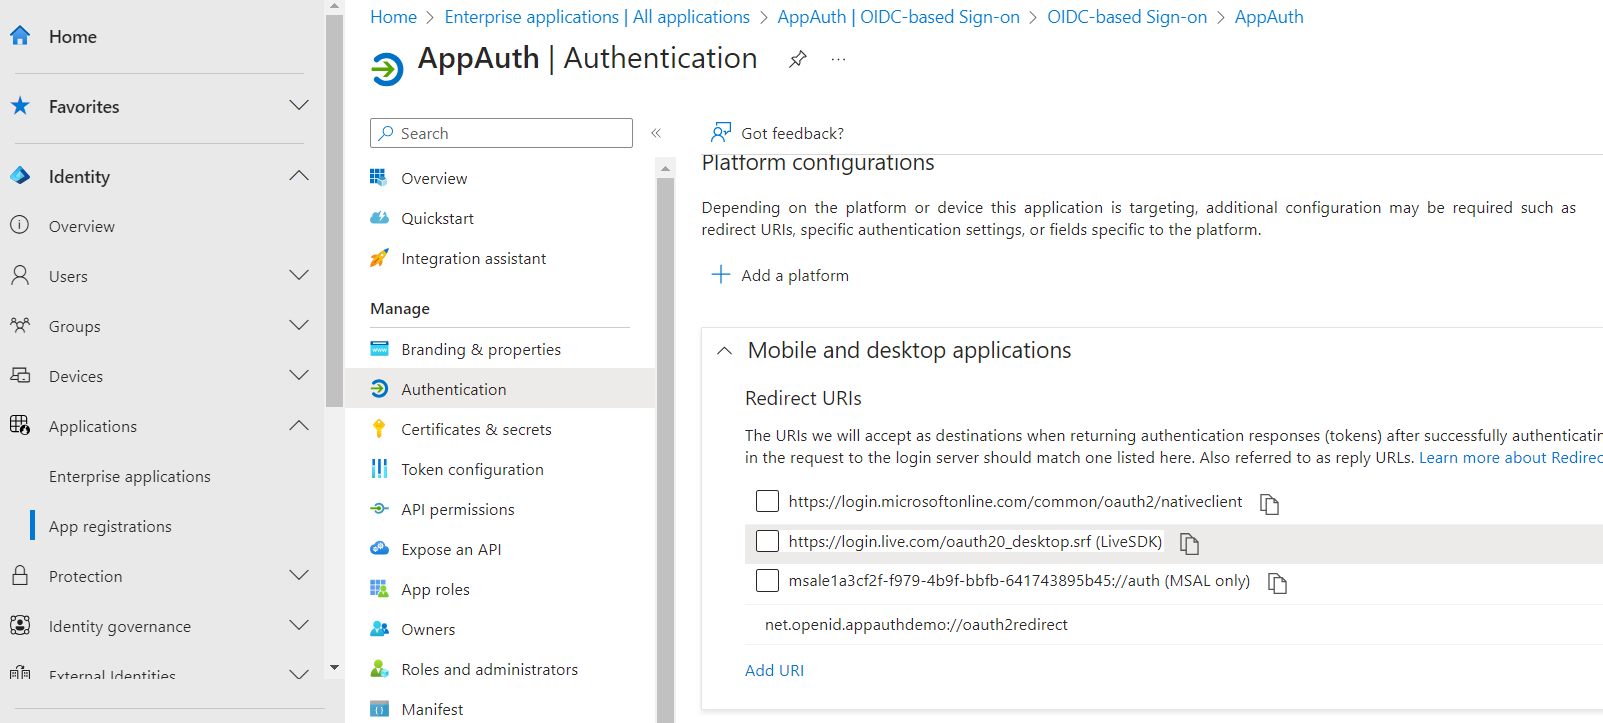
Task: Collapse the Identity section chevron
Action: click(x=298, y=175)
